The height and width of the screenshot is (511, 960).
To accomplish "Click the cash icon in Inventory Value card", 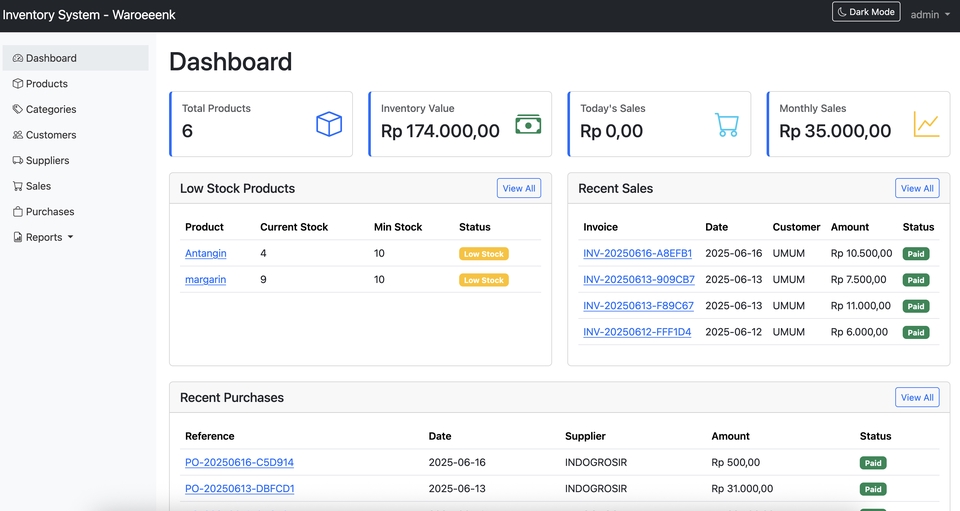I will tap(528, 124).
